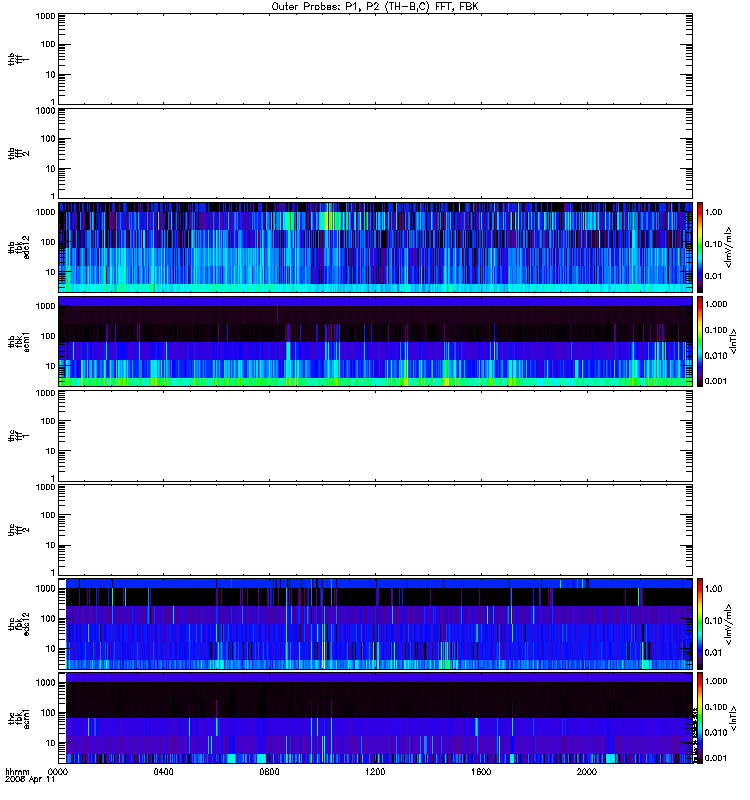Click the "thc fbk scm1" y-axis panel label
The image size is (750, 800).
[19, 718]
